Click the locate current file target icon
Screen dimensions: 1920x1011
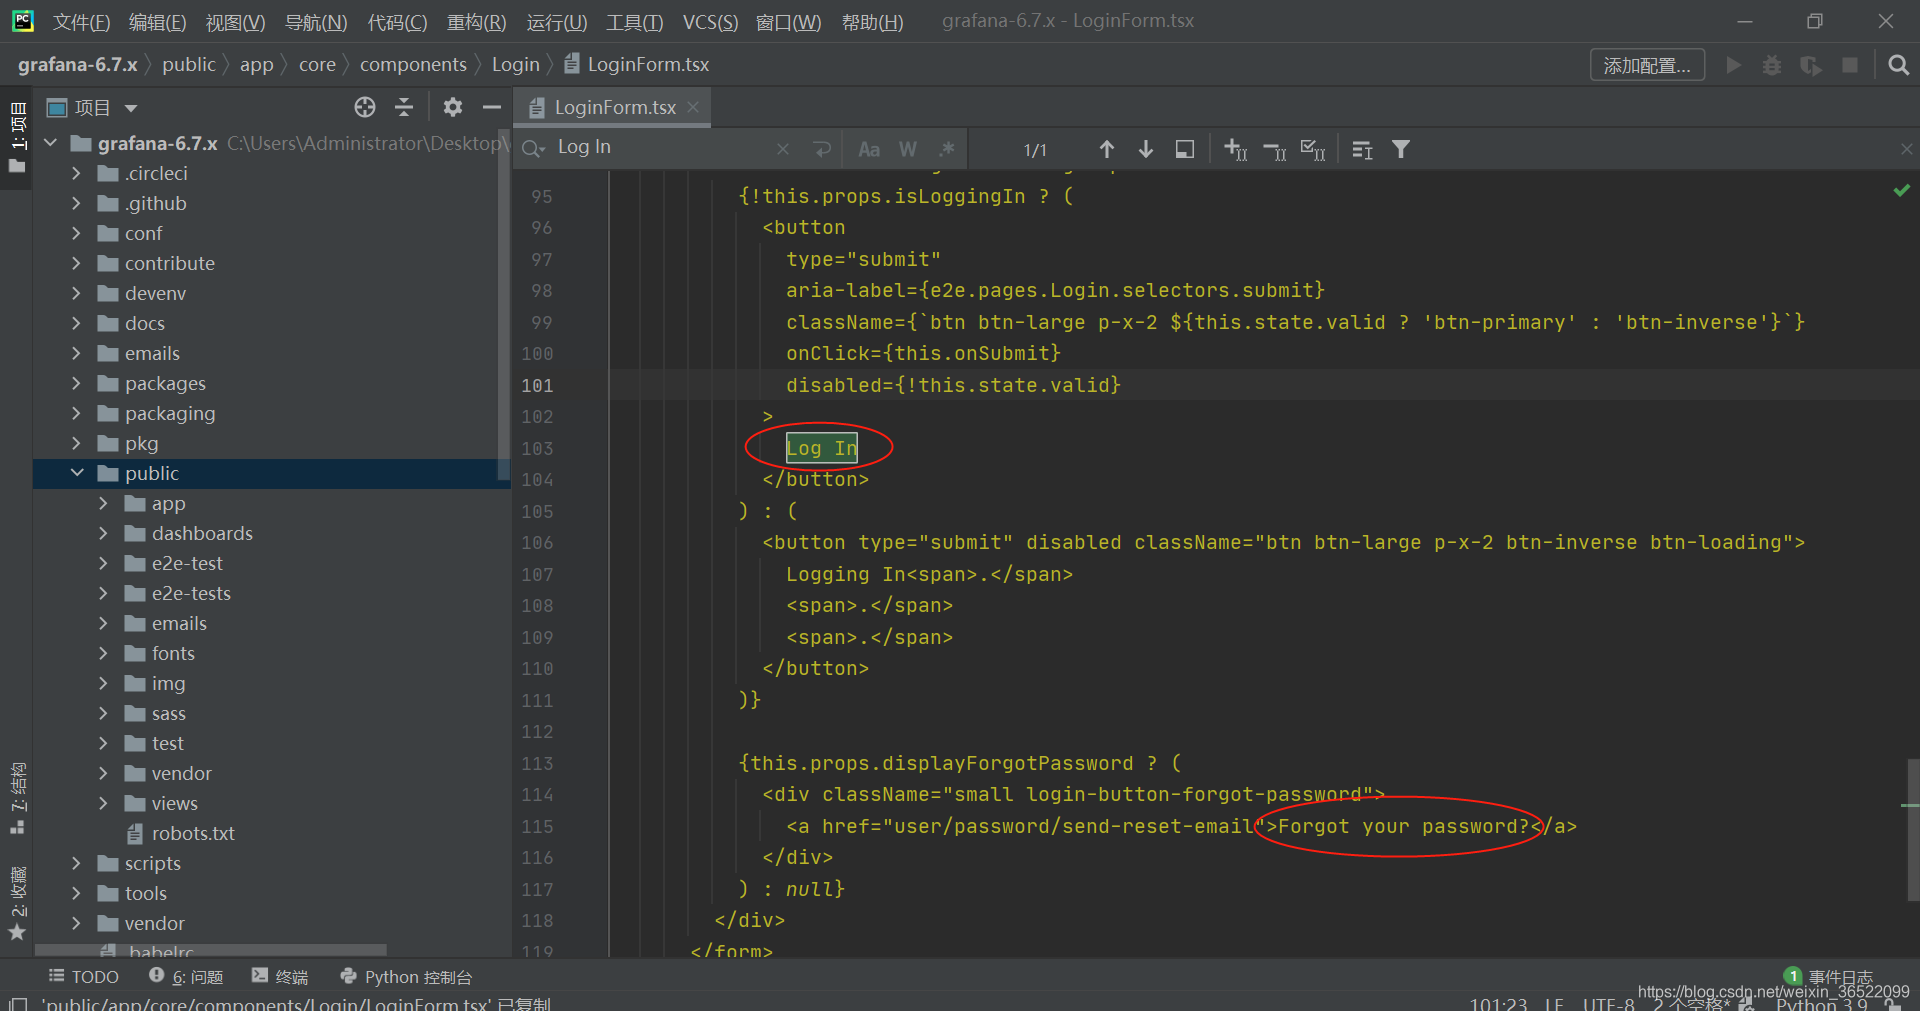pos(365,107)
